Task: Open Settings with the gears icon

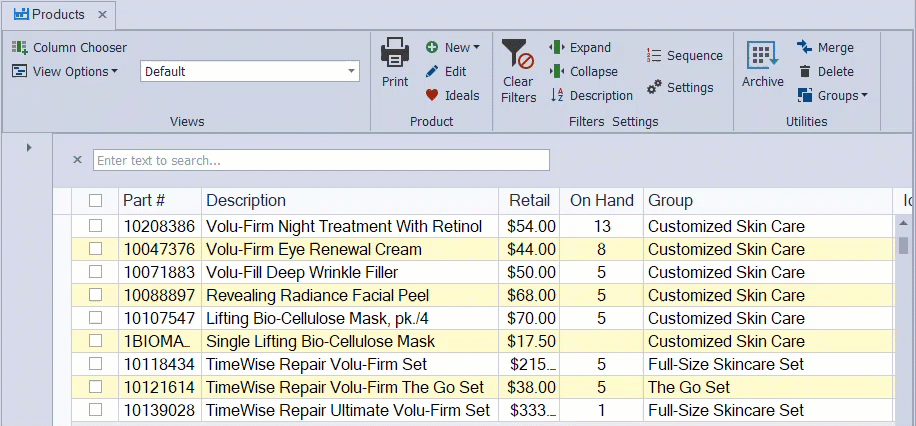Action: [x=680, y=88]
